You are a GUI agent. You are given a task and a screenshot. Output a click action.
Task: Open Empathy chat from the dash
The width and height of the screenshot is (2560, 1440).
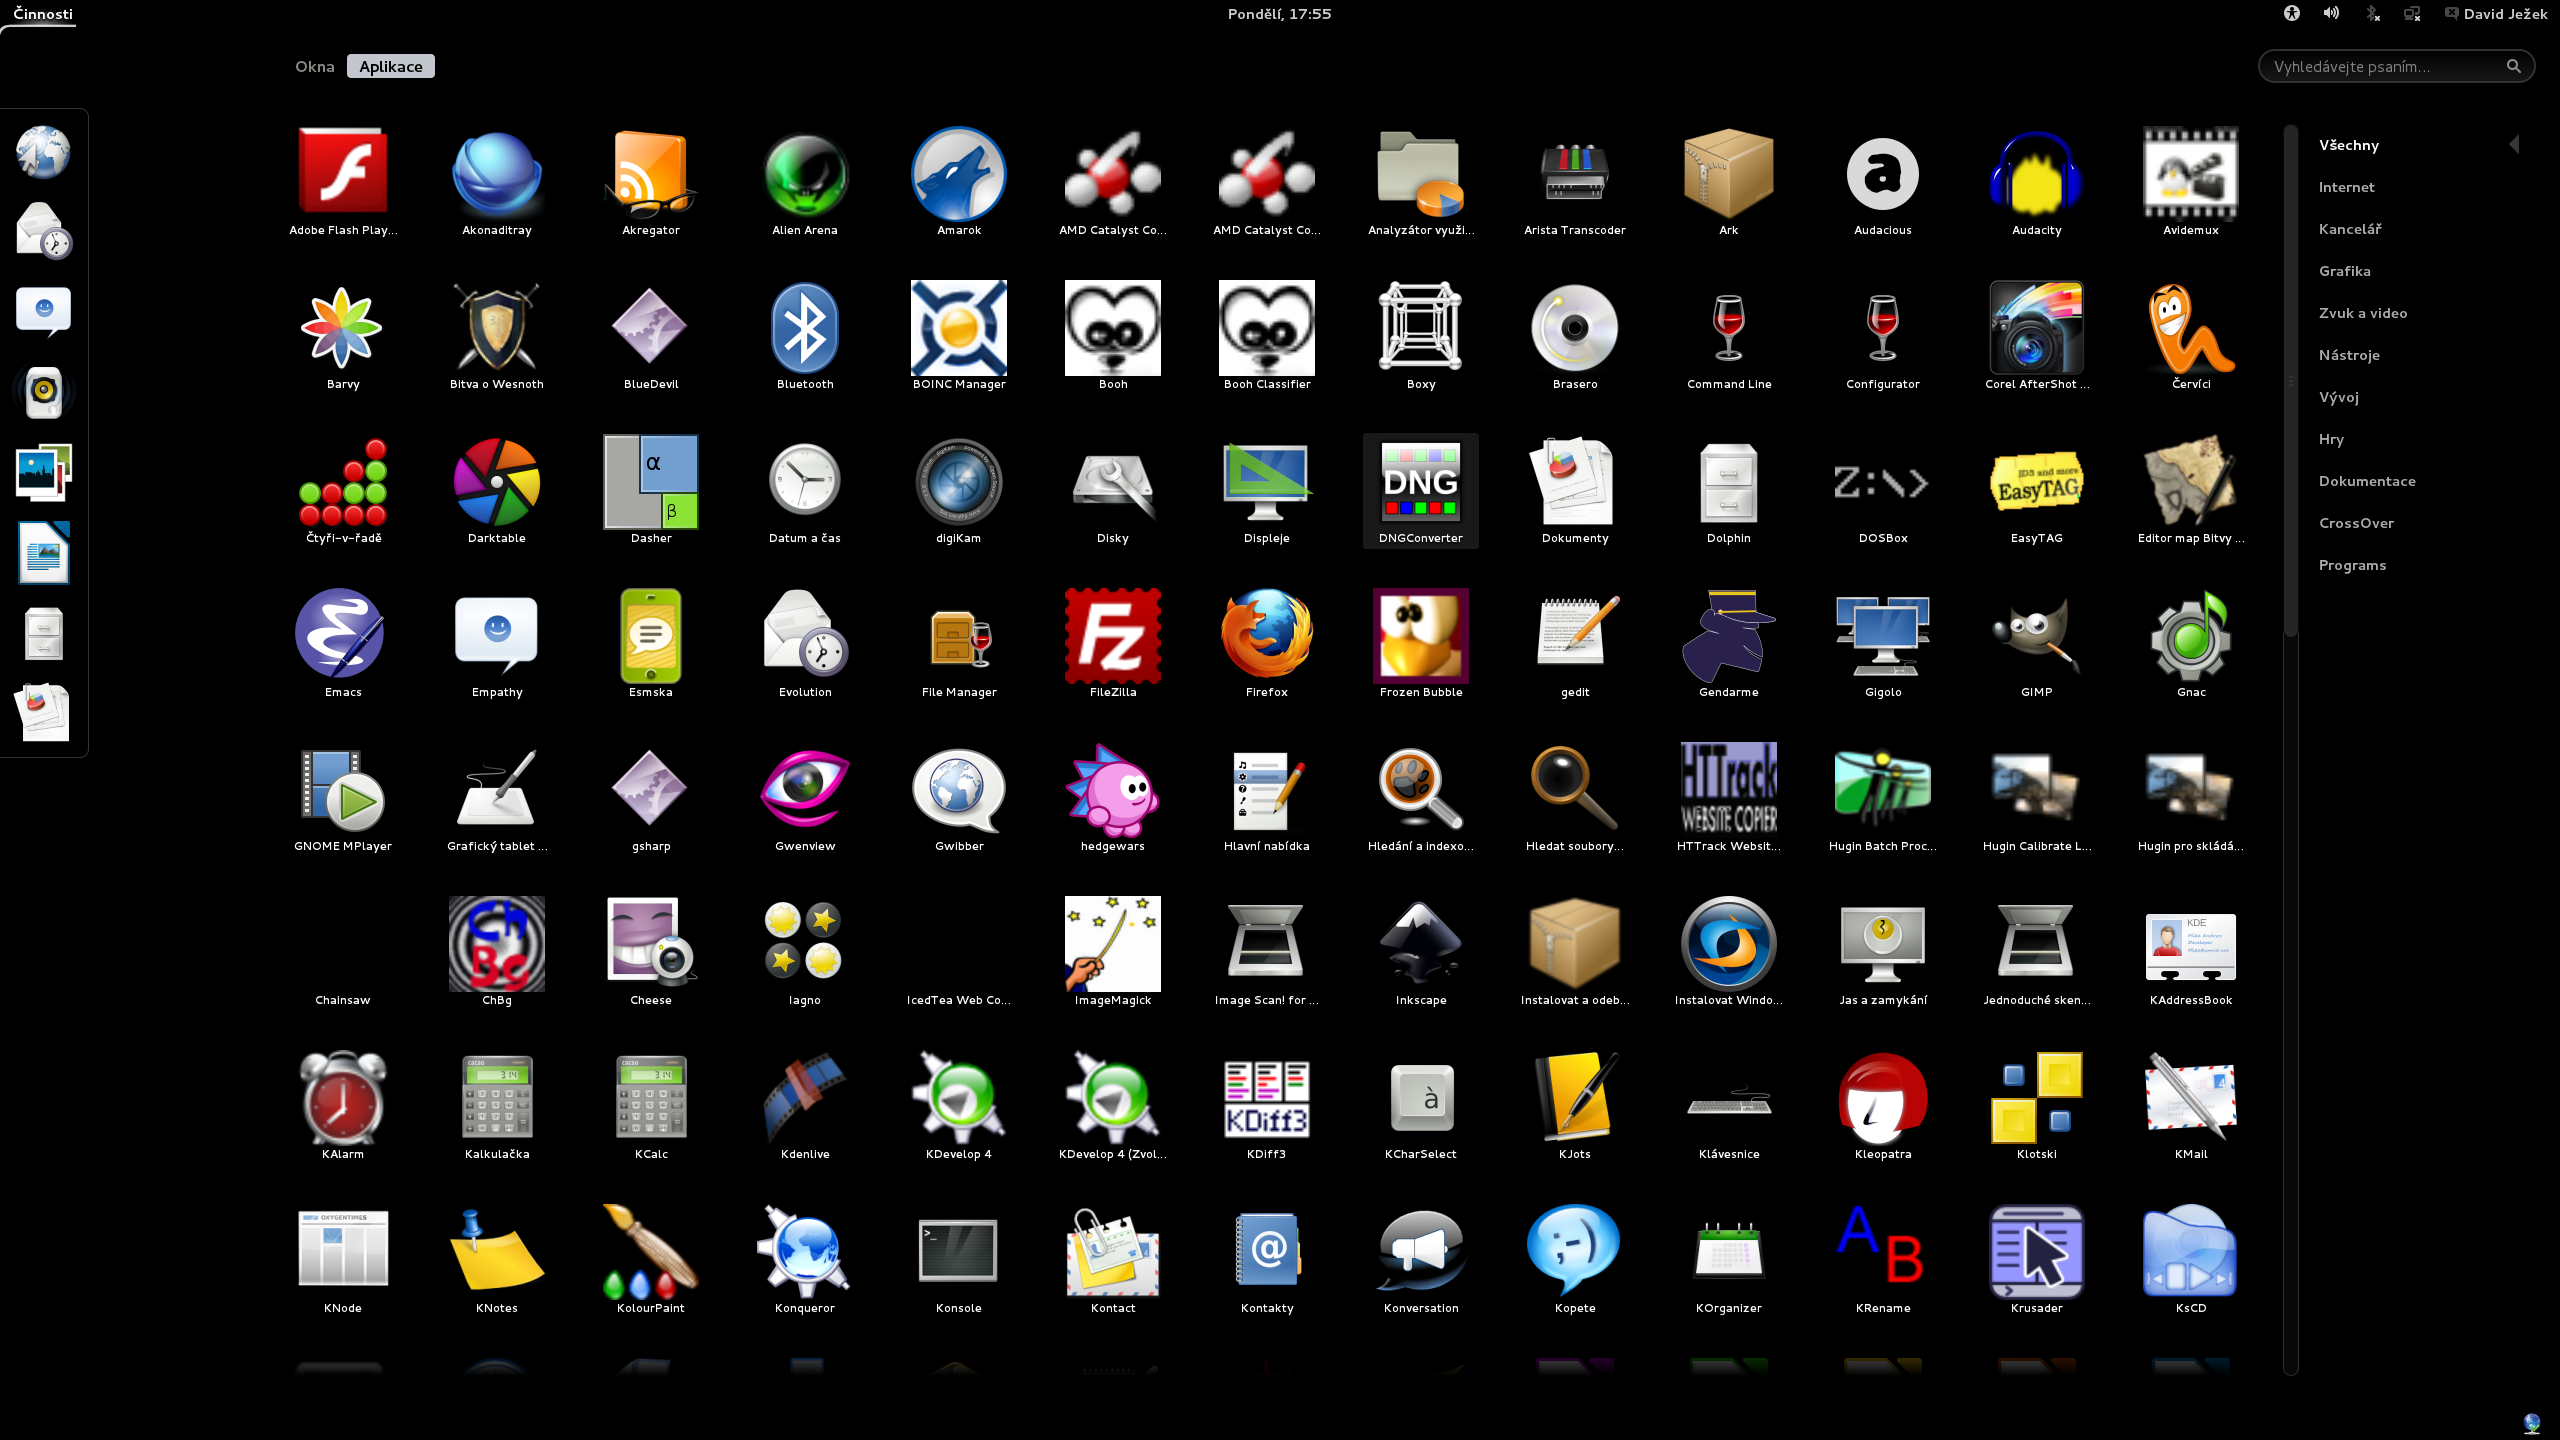43,312
